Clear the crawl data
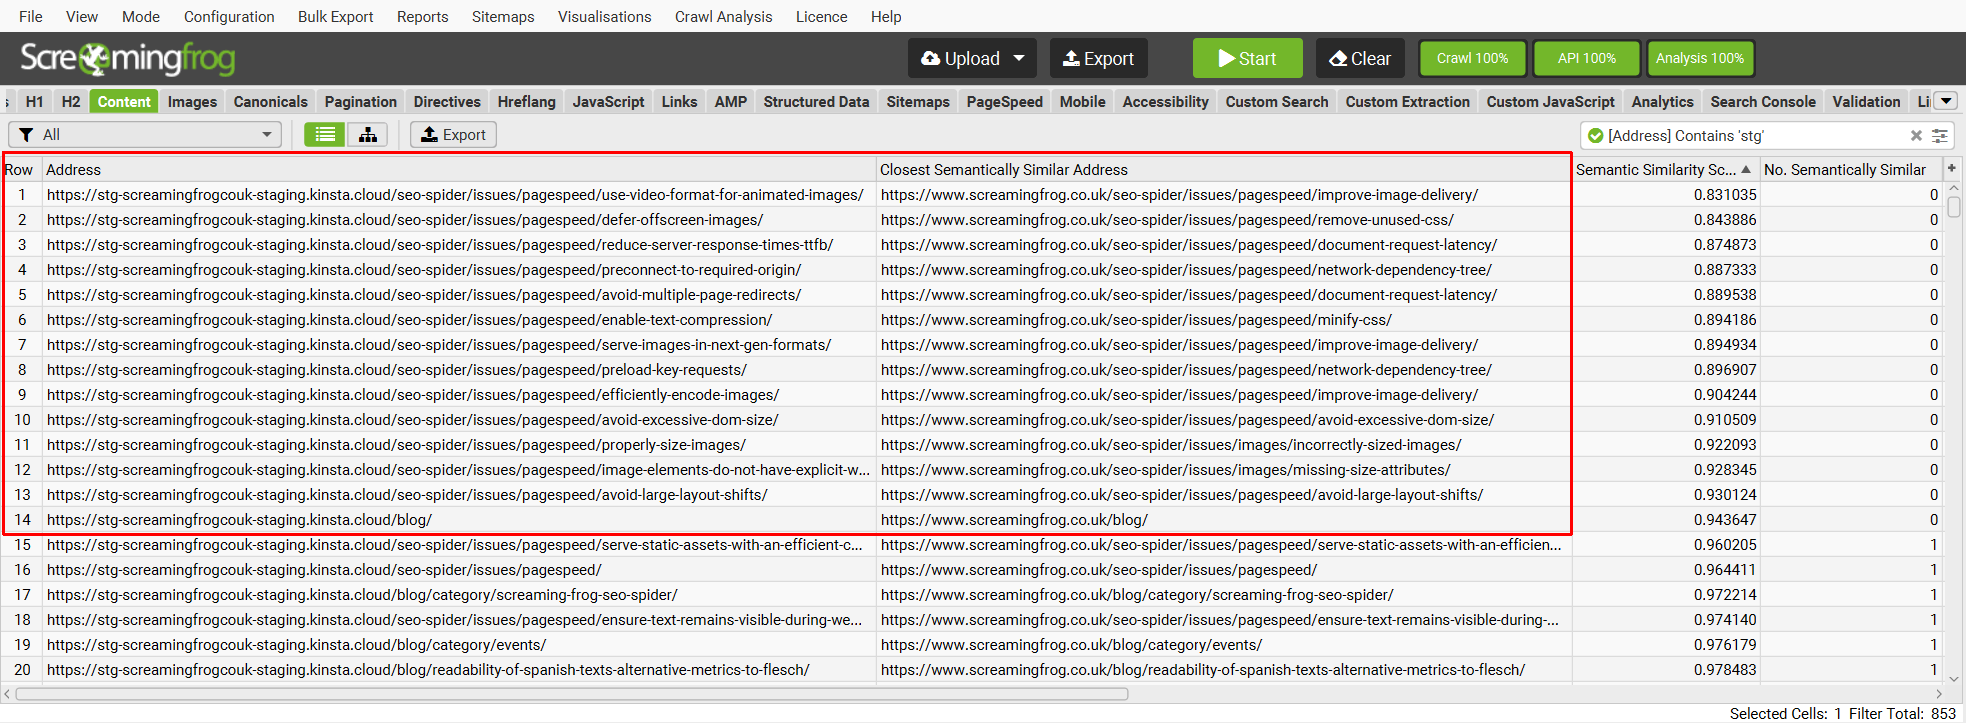The image size is (1966, 723). click(x=1360, y=59)
